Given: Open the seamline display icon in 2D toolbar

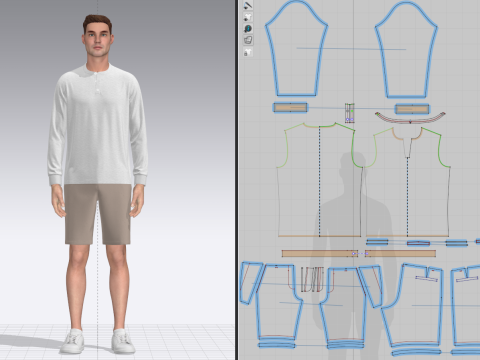Looking at the screenshot, I should coord(248,5).
